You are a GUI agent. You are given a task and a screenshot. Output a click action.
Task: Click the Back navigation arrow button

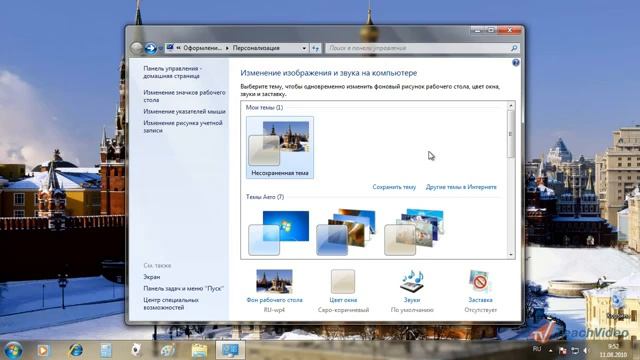pos(137,48)
